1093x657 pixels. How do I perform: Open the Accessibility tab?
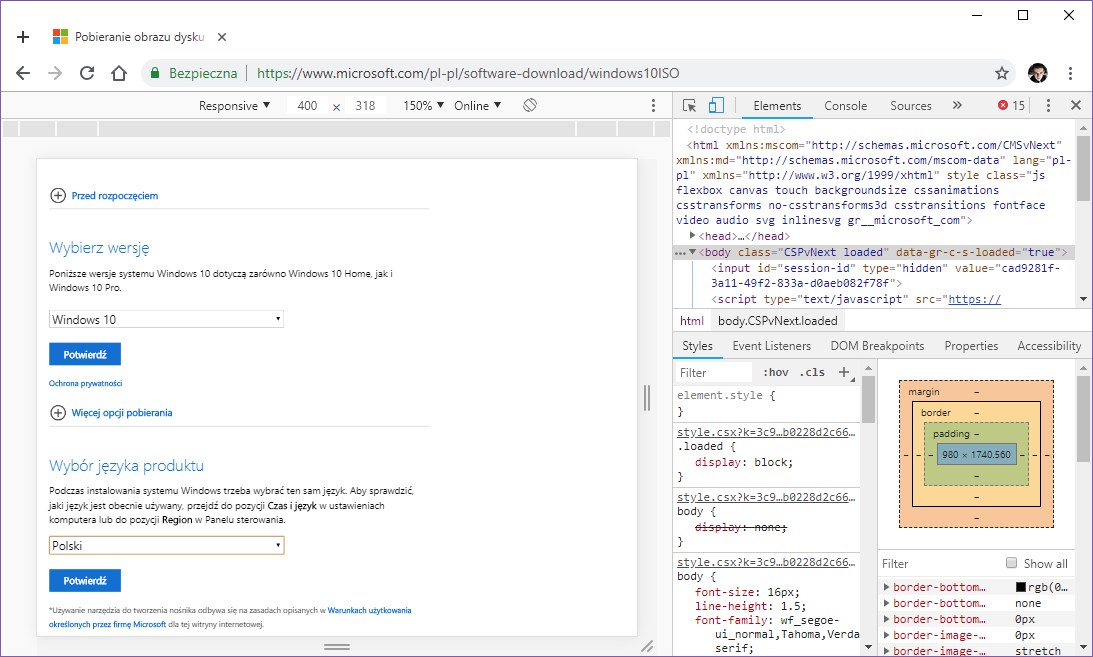pos(1048,346)
